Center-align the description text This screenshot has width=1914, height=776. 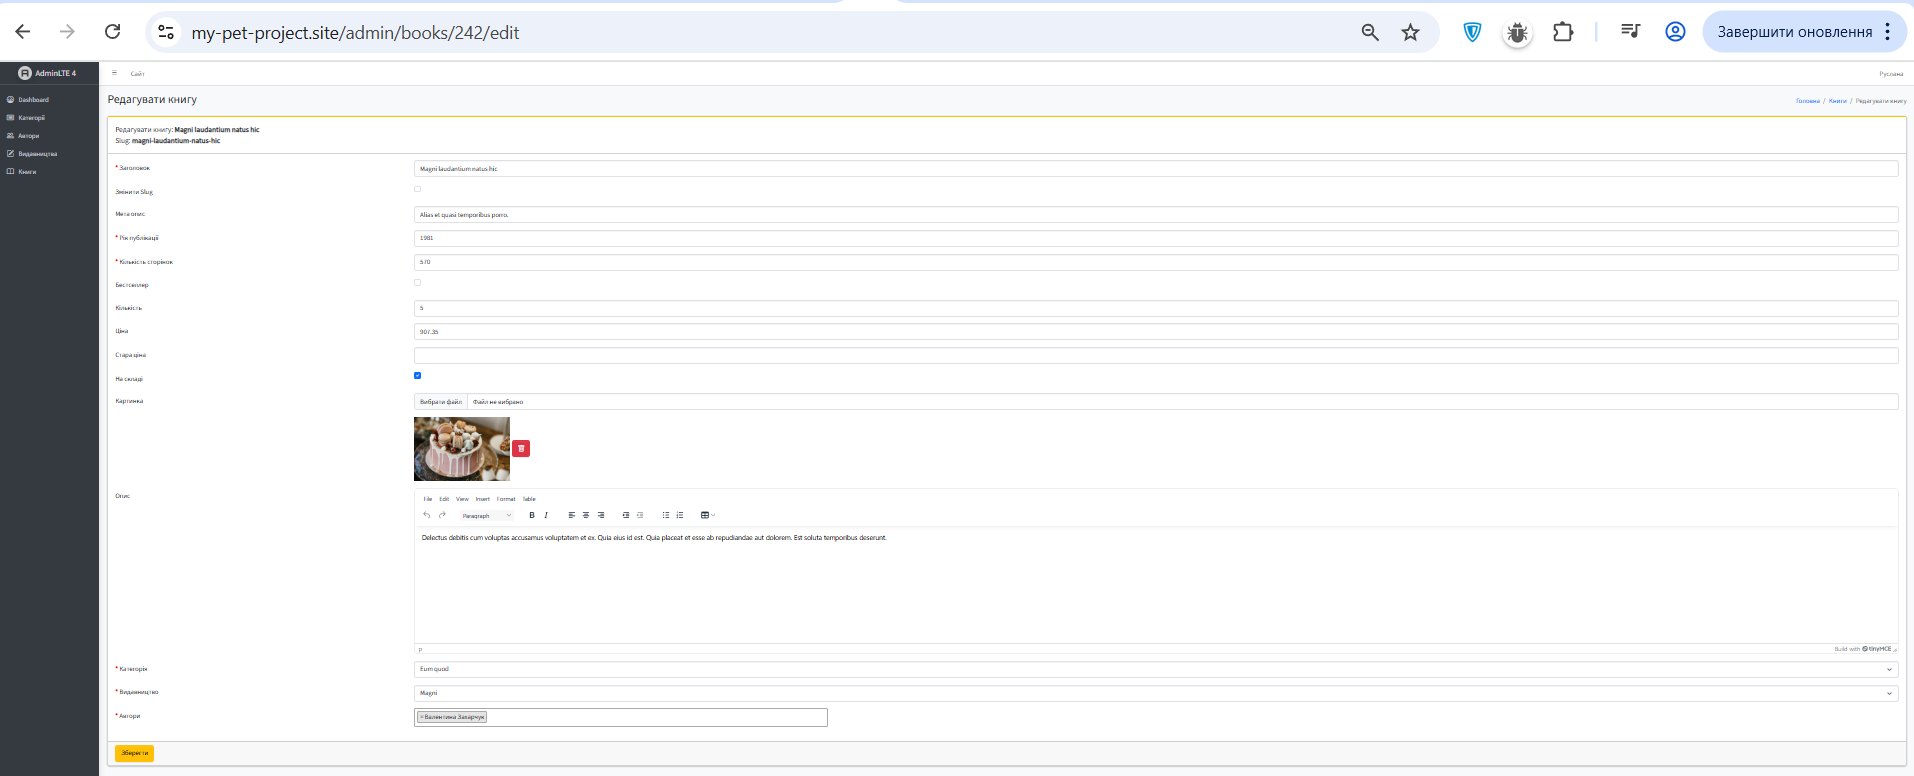click(586, 515)
